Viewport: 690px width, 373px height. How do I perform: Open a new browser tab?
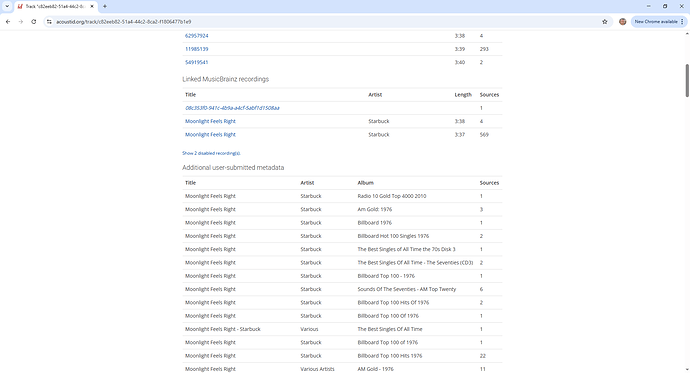pyautogui.click(x=105, y=6)
